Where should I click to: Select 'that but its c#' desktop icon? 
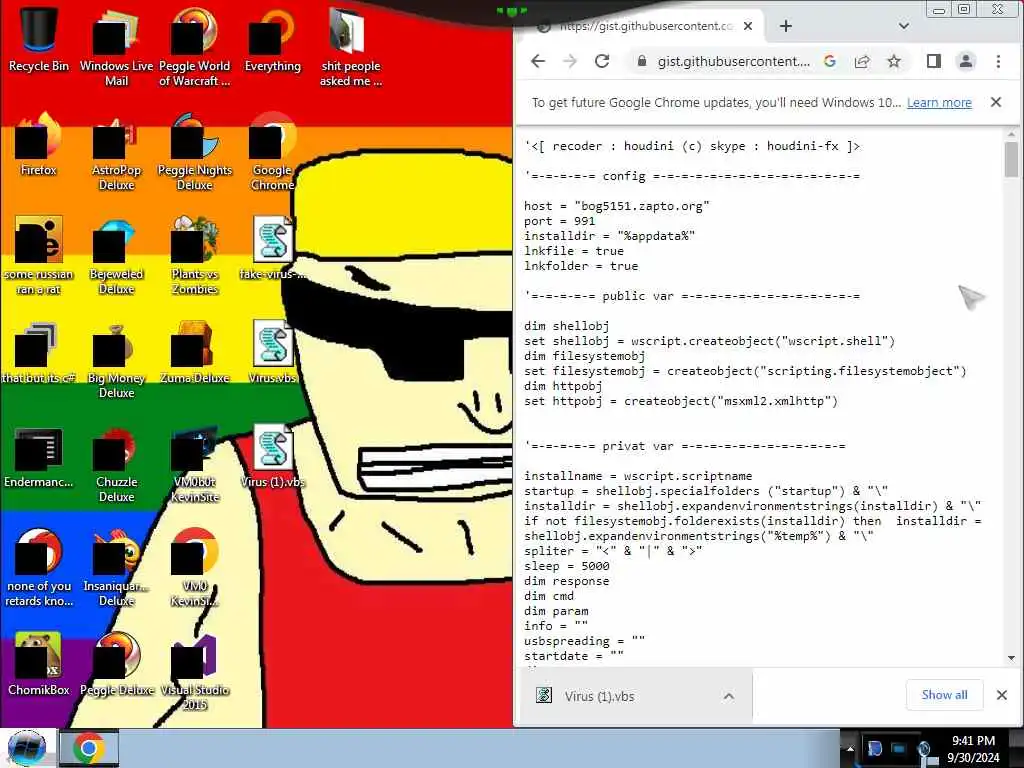point(39,353)
